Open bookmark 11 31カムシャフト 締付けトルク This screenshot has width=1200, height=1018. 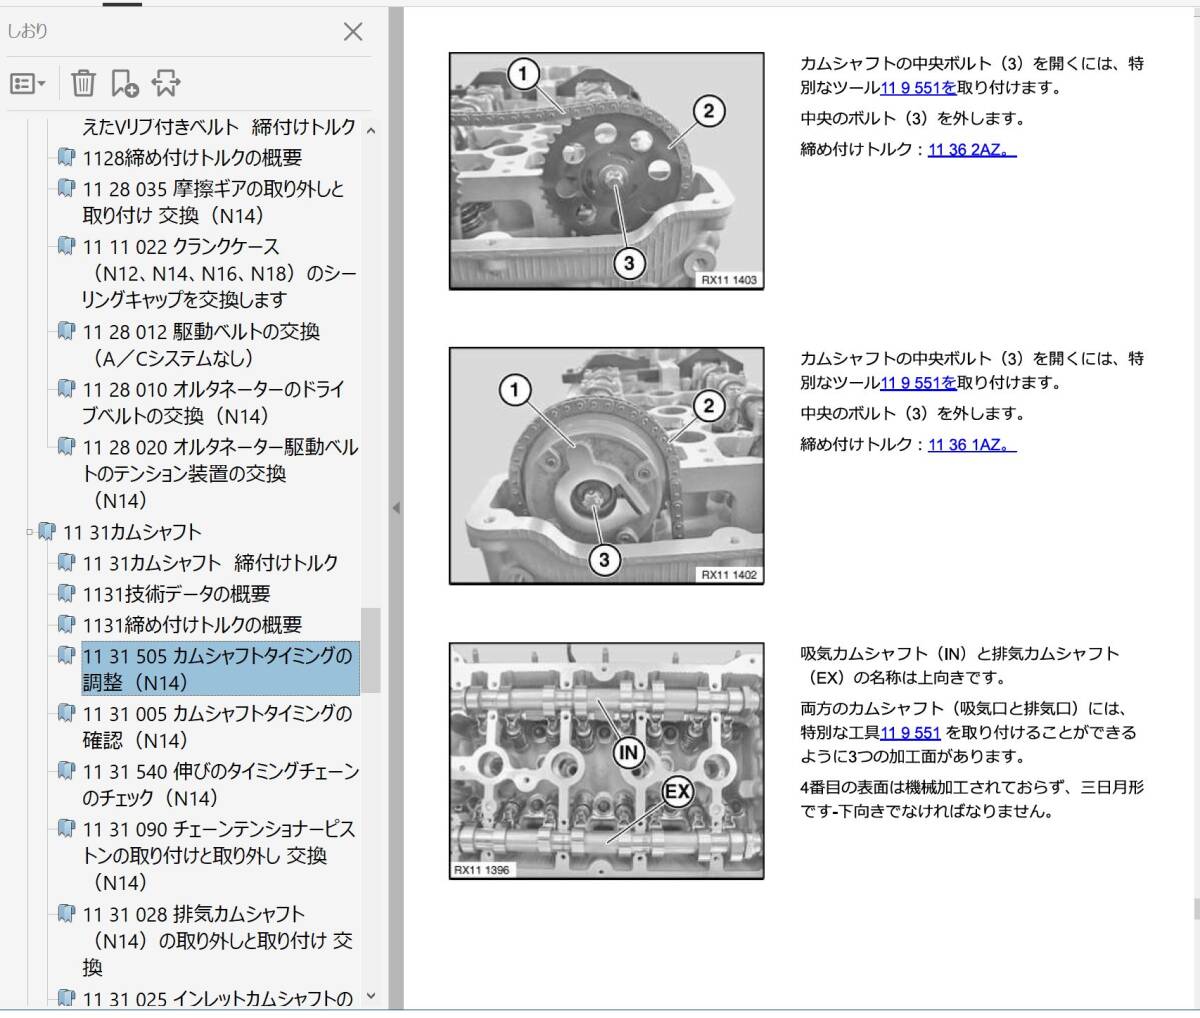[211, 563]
